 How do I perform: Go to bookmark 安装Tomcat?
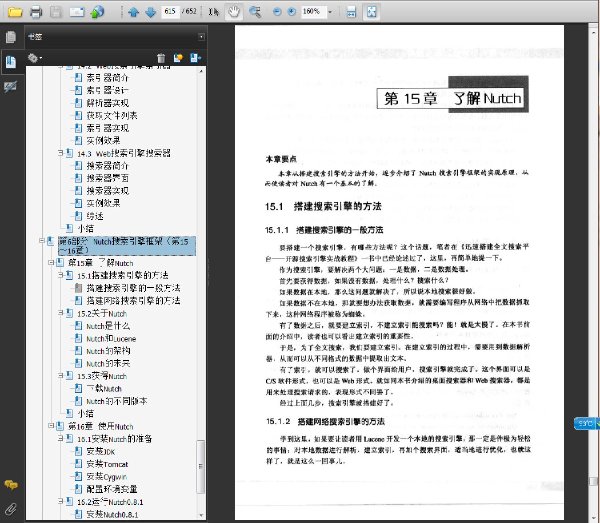(107, 464)
